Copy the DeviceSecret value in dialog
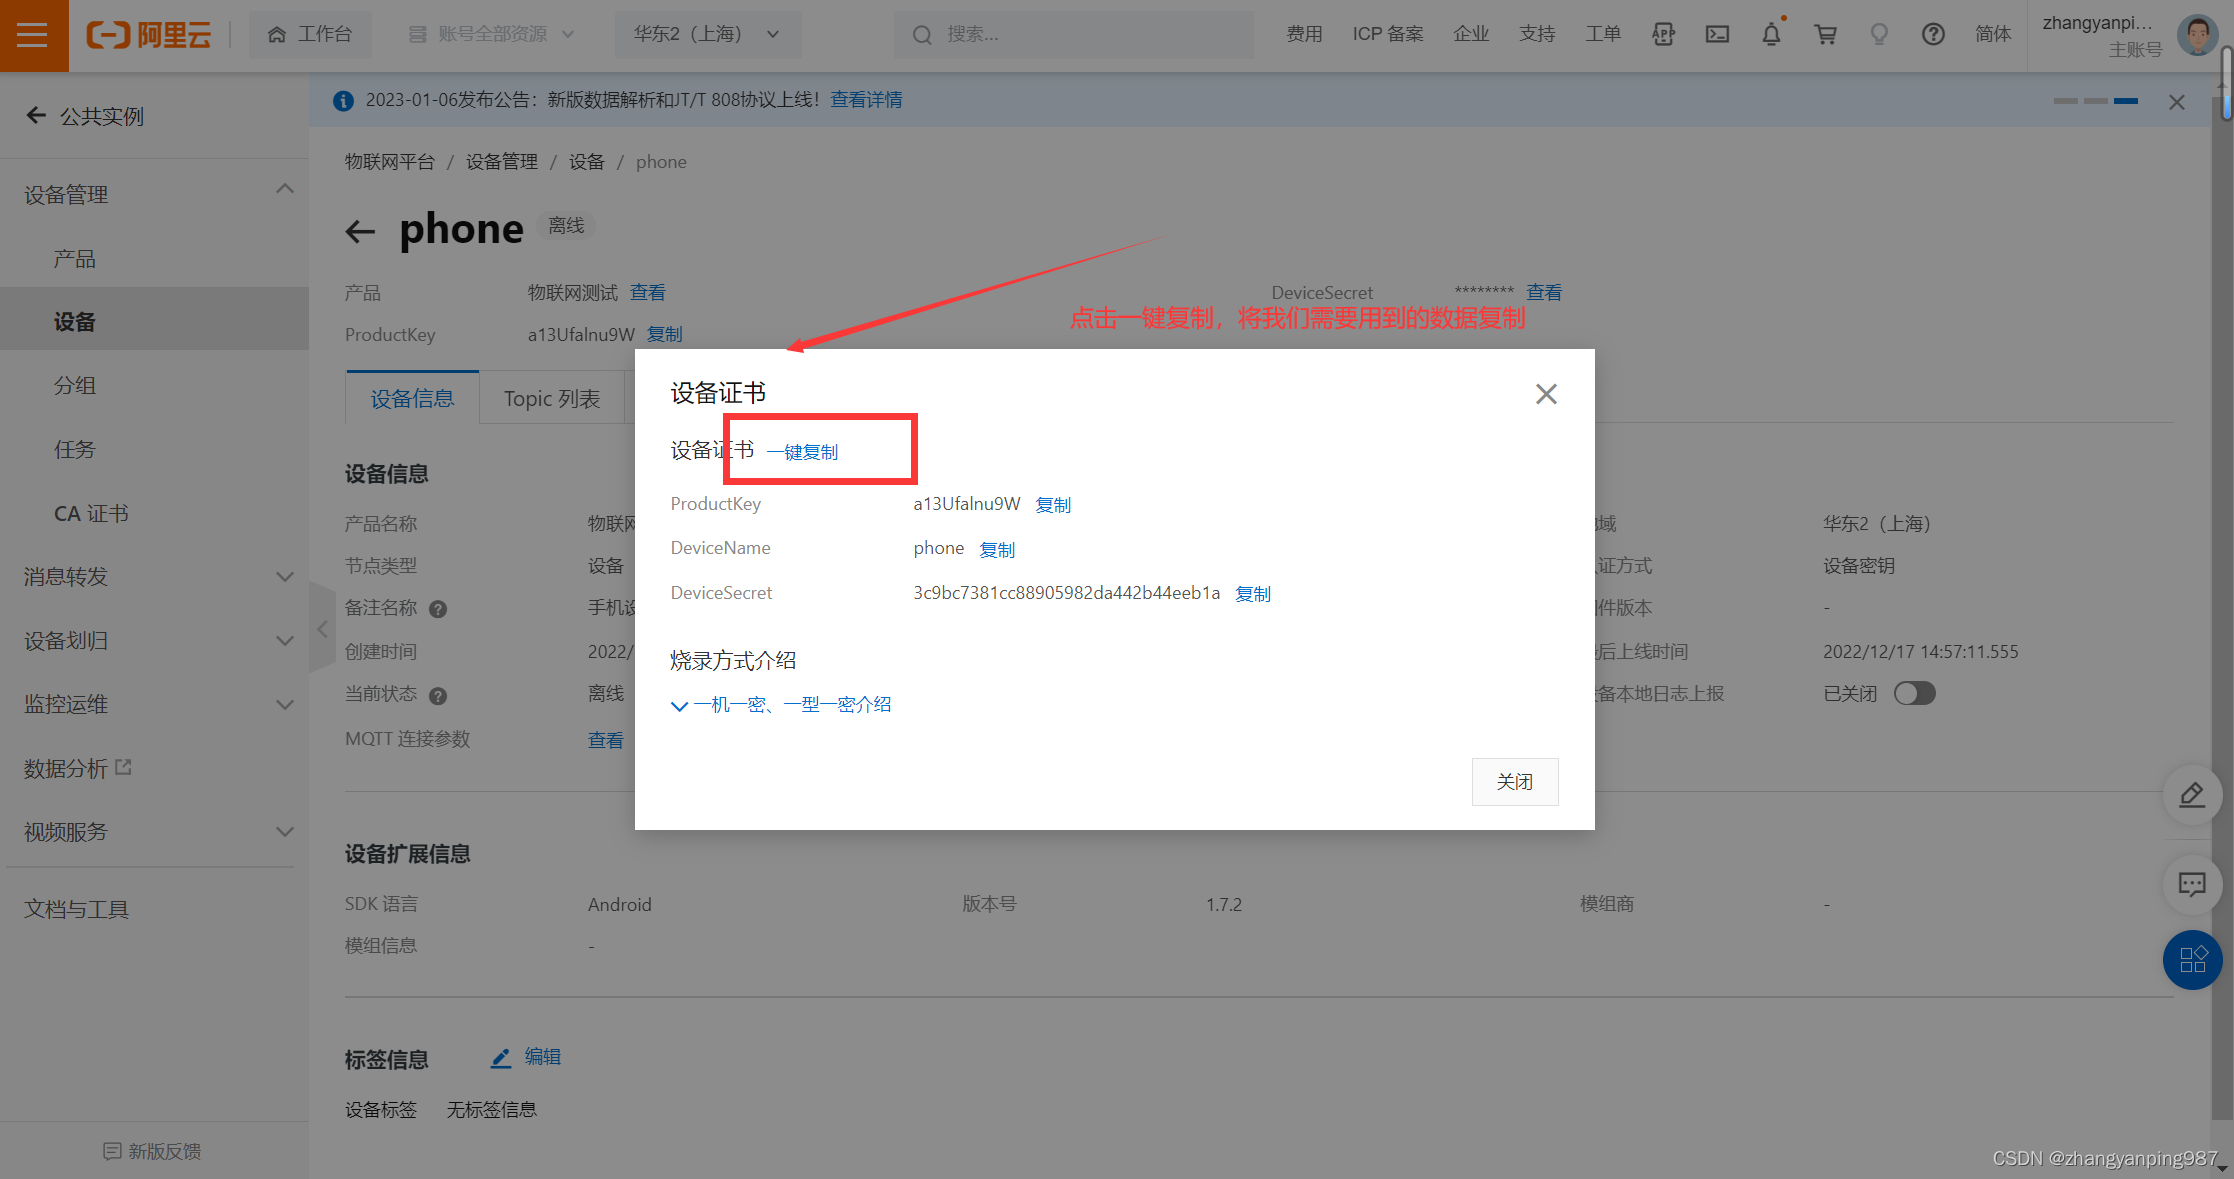2234x1179 pixels. [x=1252, y=594]
